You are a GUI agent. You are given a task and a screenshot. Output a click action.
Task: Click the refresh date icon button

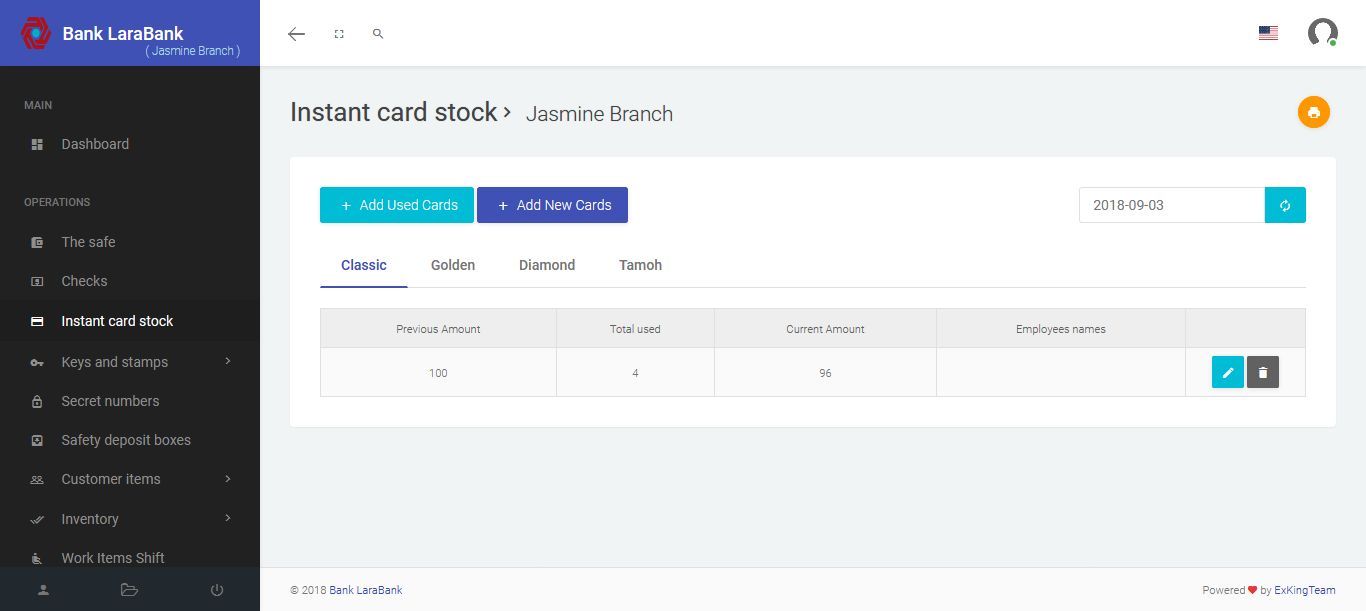coord(1285,205)
